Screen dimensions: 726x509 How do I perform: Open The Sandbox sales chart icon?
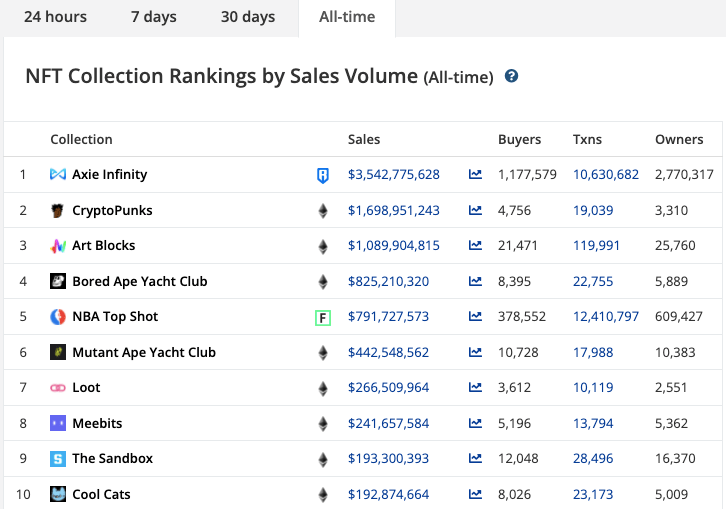coord(475,459)
